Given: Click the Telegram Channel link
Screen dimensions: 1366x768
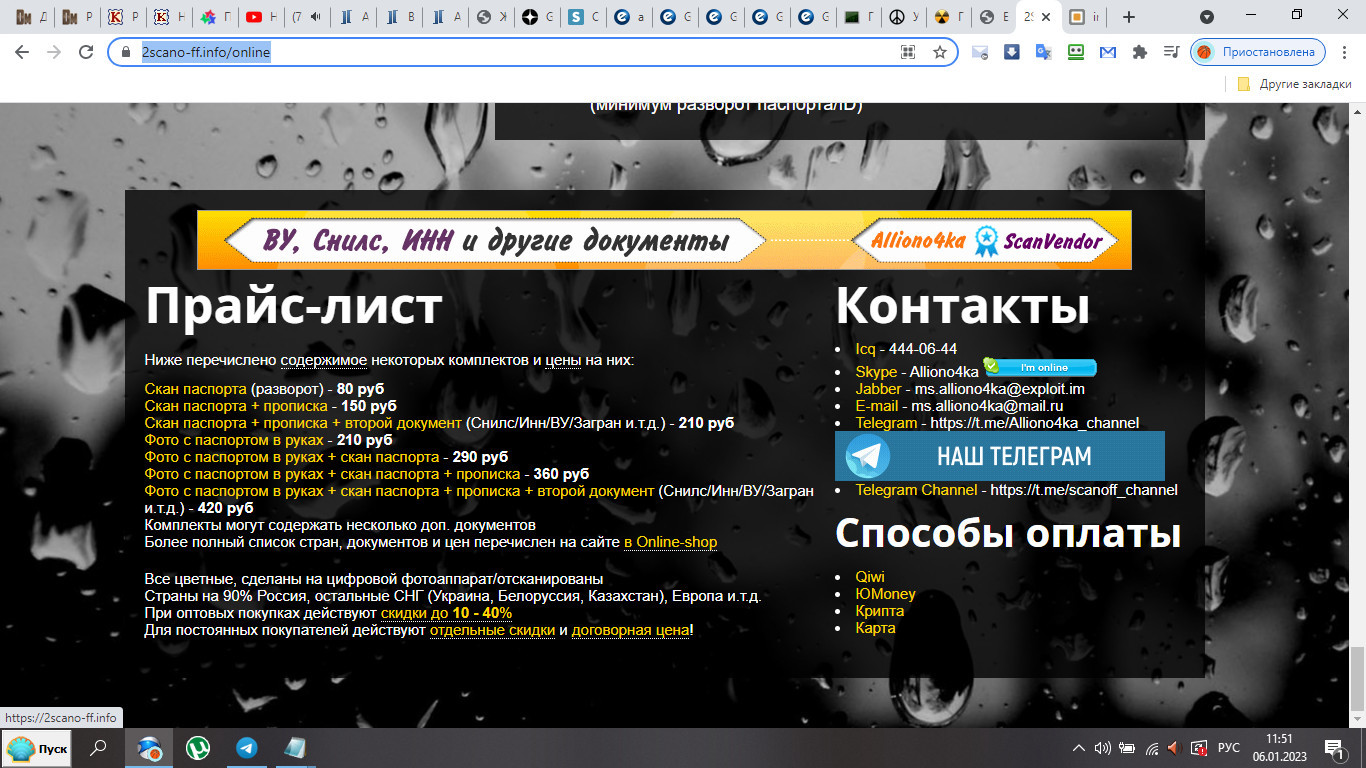Looking at the screenshot, I should click(916, 490).
